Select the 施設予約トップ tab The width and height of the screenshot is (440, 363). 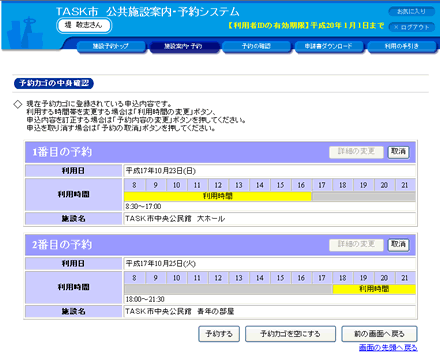[x=111, y=46]
